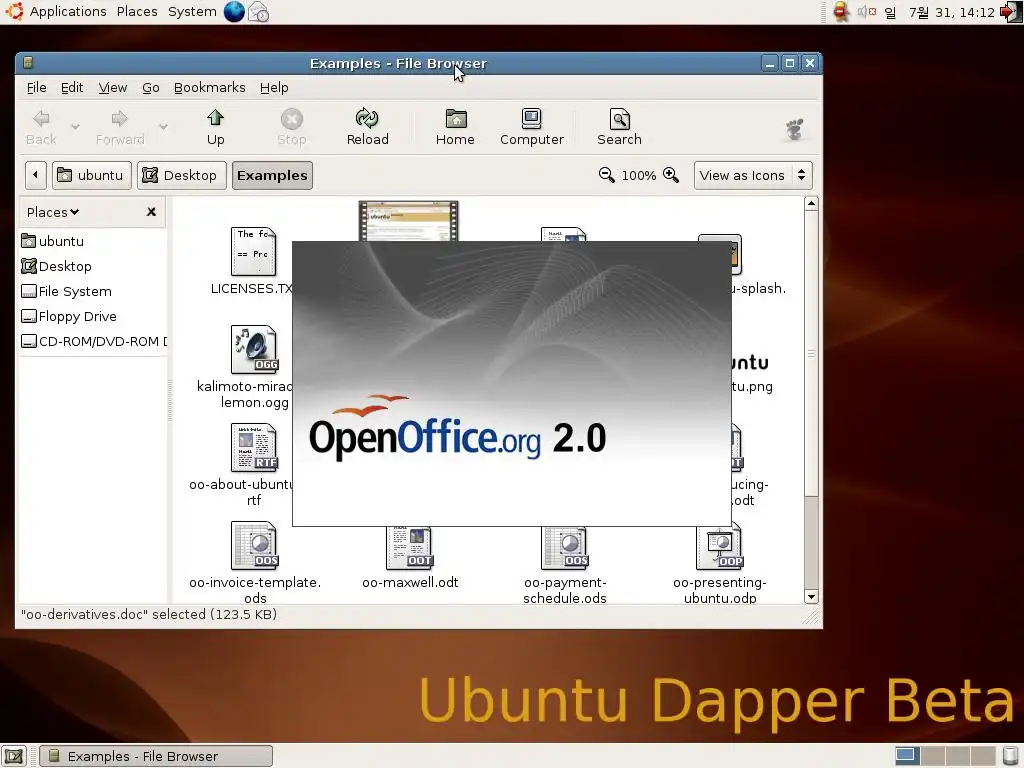Viewport: 1024px width, 768px height.
Task: Open the Help menu
Action: (274, 88)
